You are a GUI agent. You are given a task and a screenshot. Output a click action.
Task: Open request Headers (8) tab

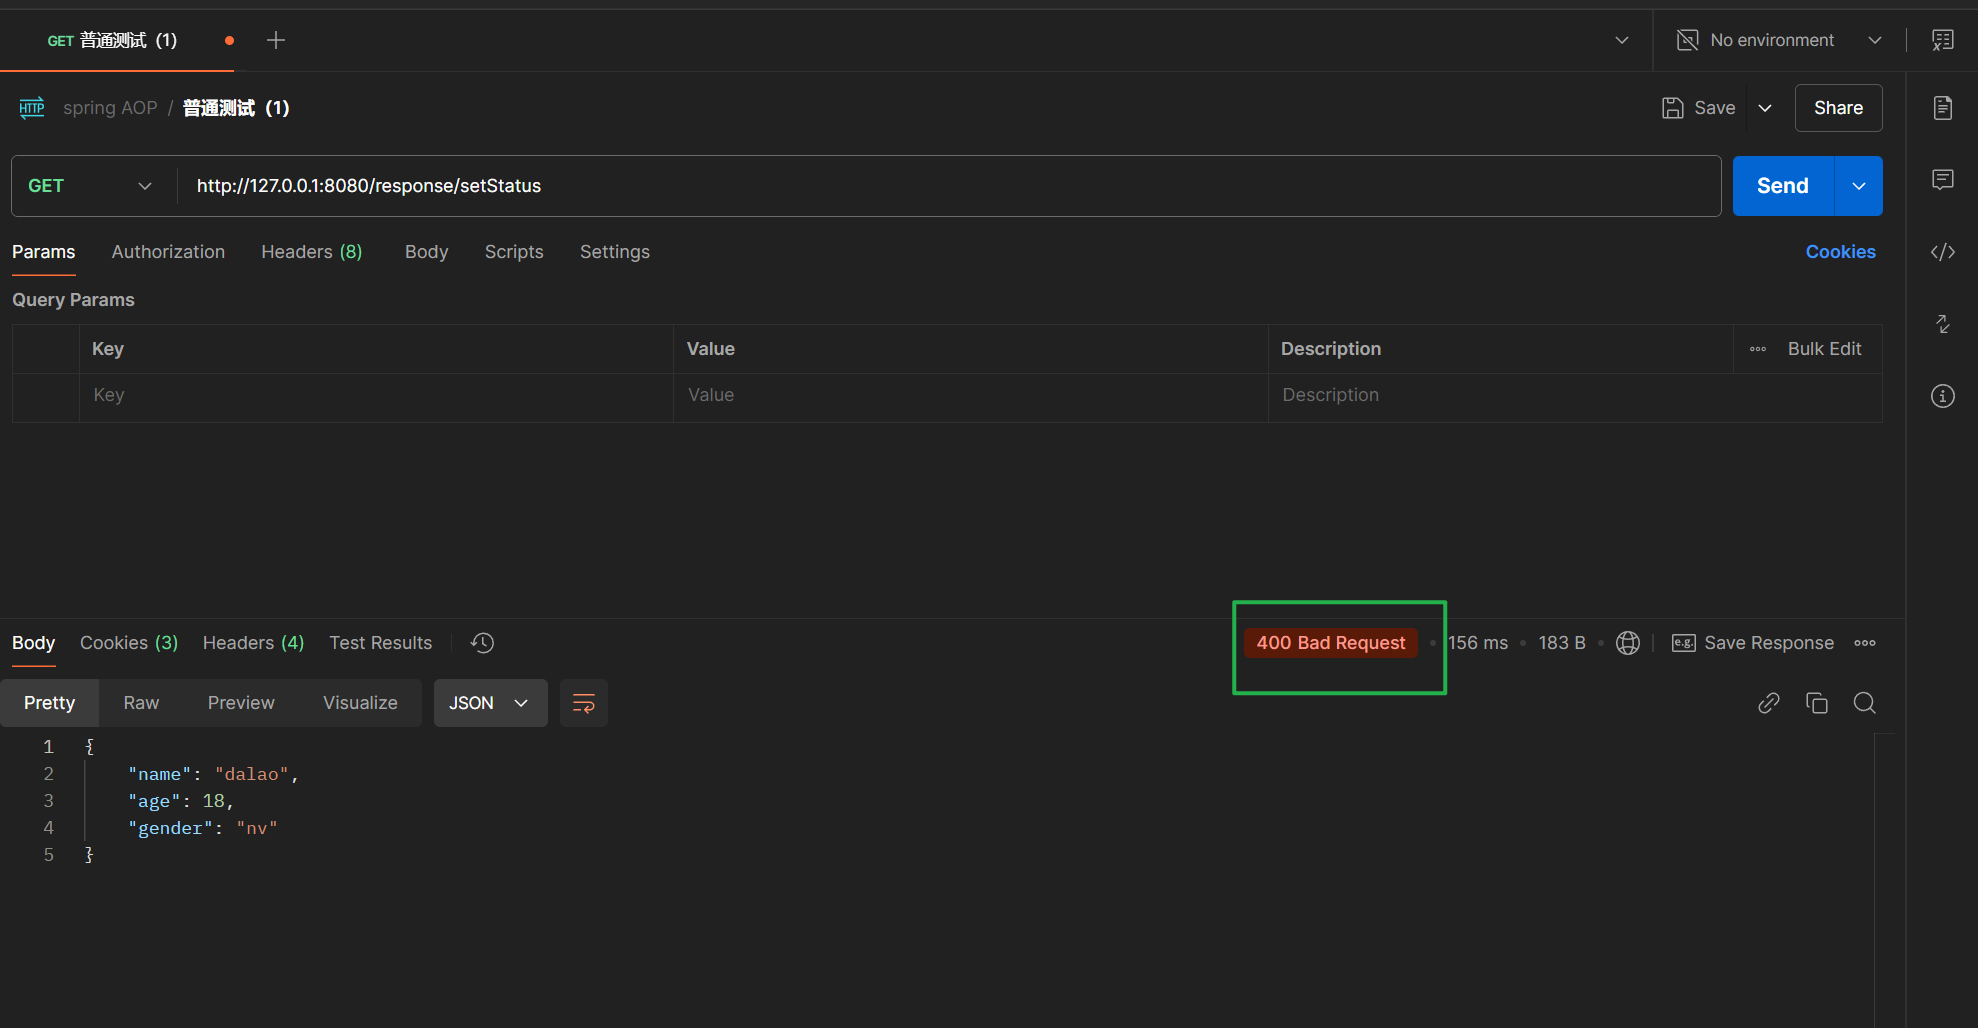312,252
